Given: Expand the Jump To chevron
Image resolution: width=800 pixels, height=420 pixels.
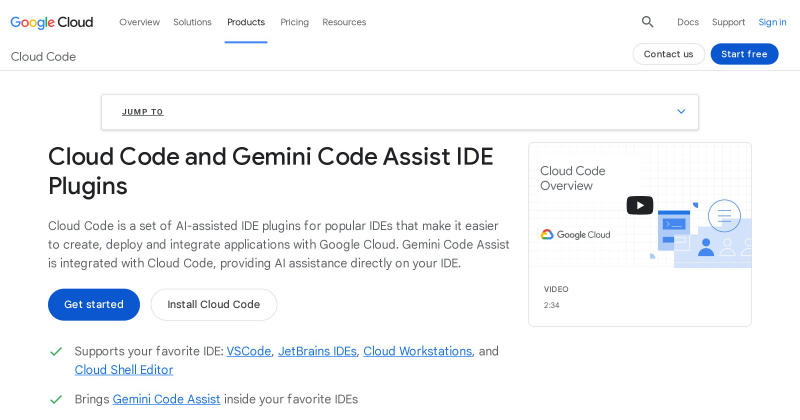Looking at the screenshot, I should point(681,111).
